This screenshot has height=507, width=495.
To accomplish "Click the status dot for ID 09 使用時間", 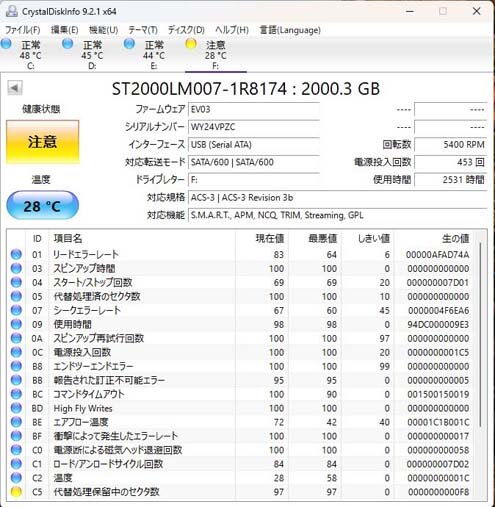I will [x=16, y=324].
